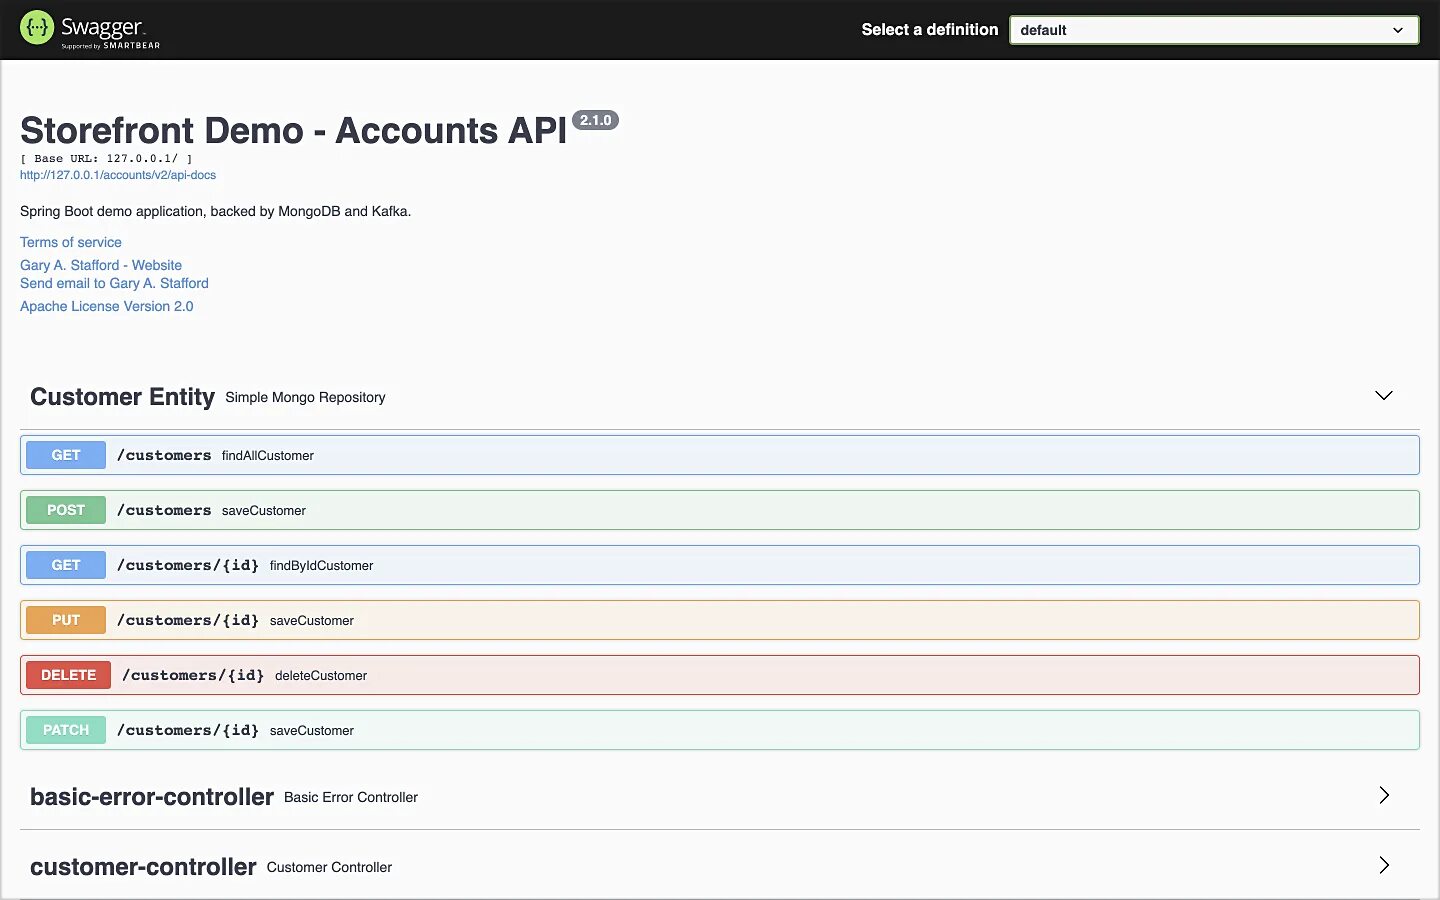Expand the basic-error-controller section

(x=1383, y=796)
